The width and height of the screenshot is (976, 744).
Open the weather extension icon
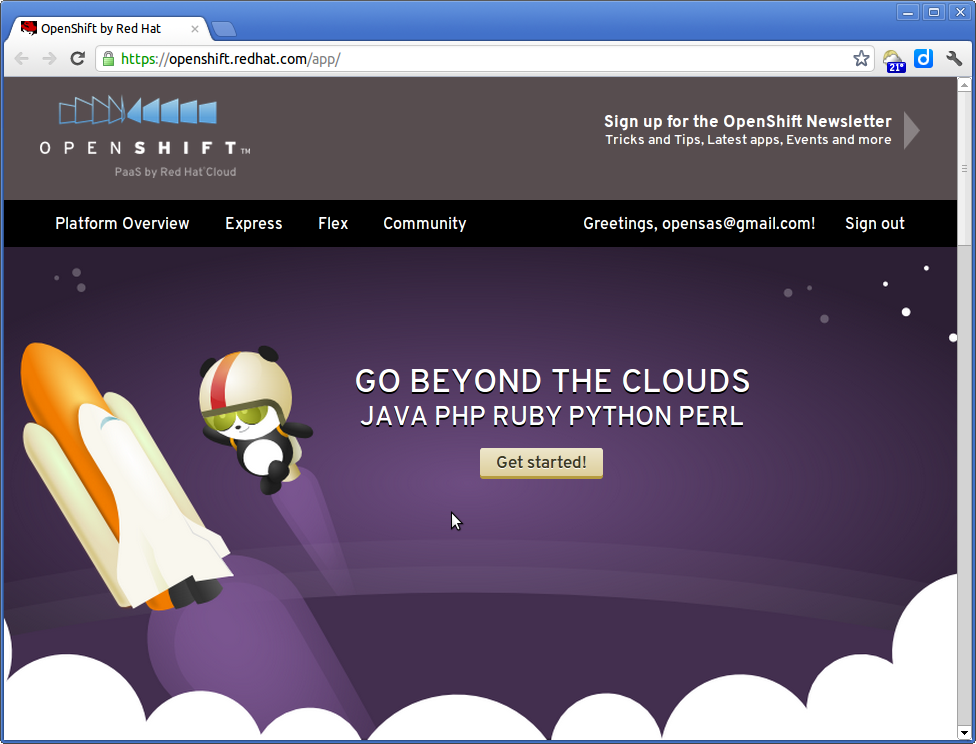[894, 60]
